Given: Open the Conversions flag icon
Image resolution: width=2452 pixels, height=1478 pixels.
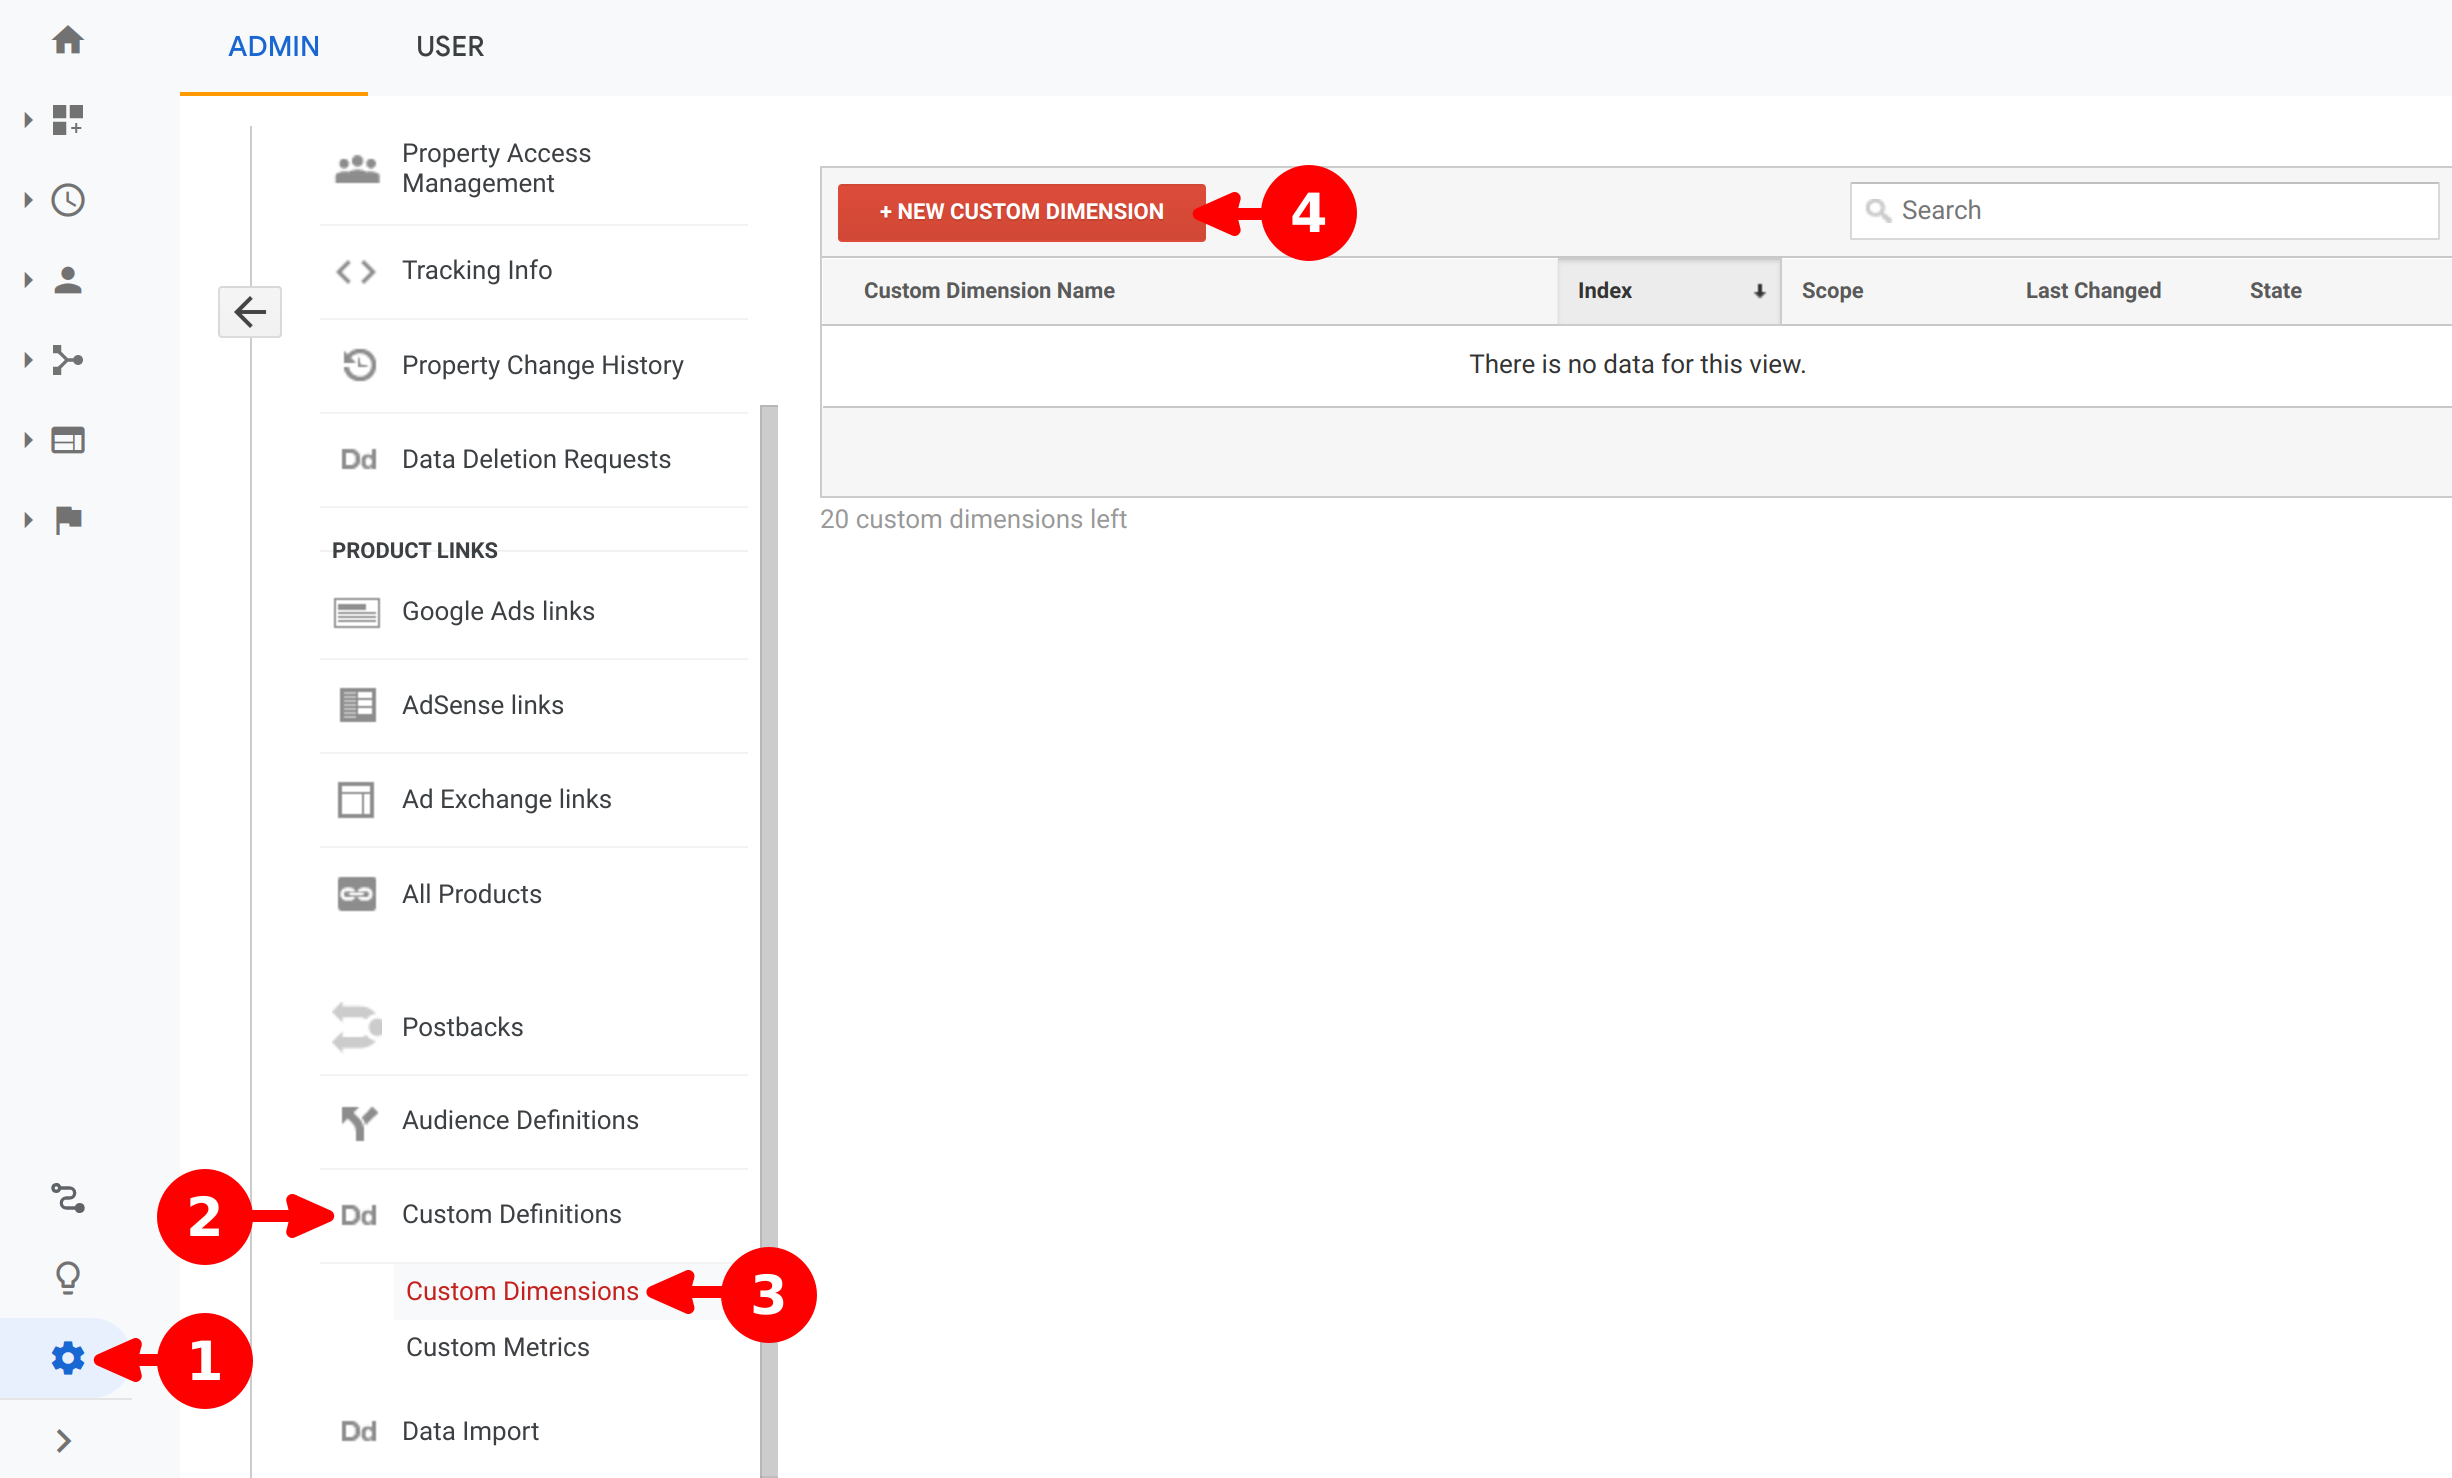Looking at the screenshot, I should pyautogui.click(x=68, y=520).
